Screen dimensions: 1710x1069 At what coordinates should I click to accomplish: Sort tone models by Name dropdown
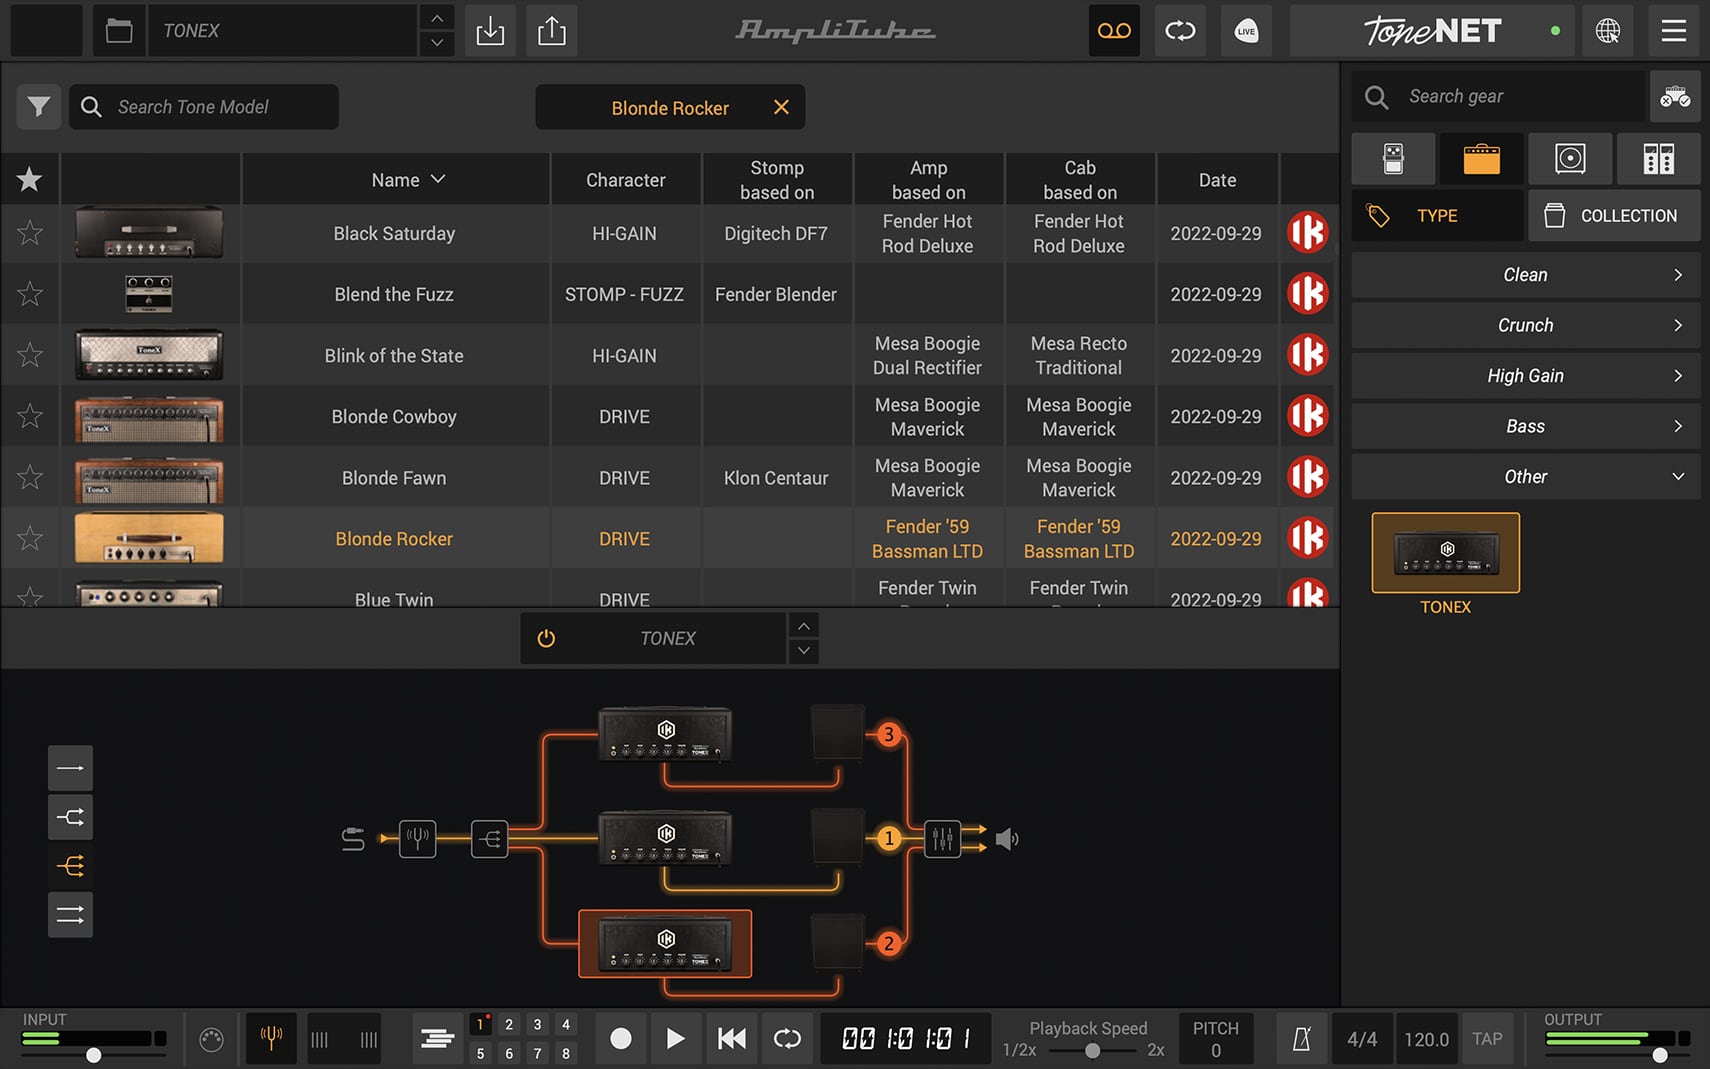click(x=408, y=180)
